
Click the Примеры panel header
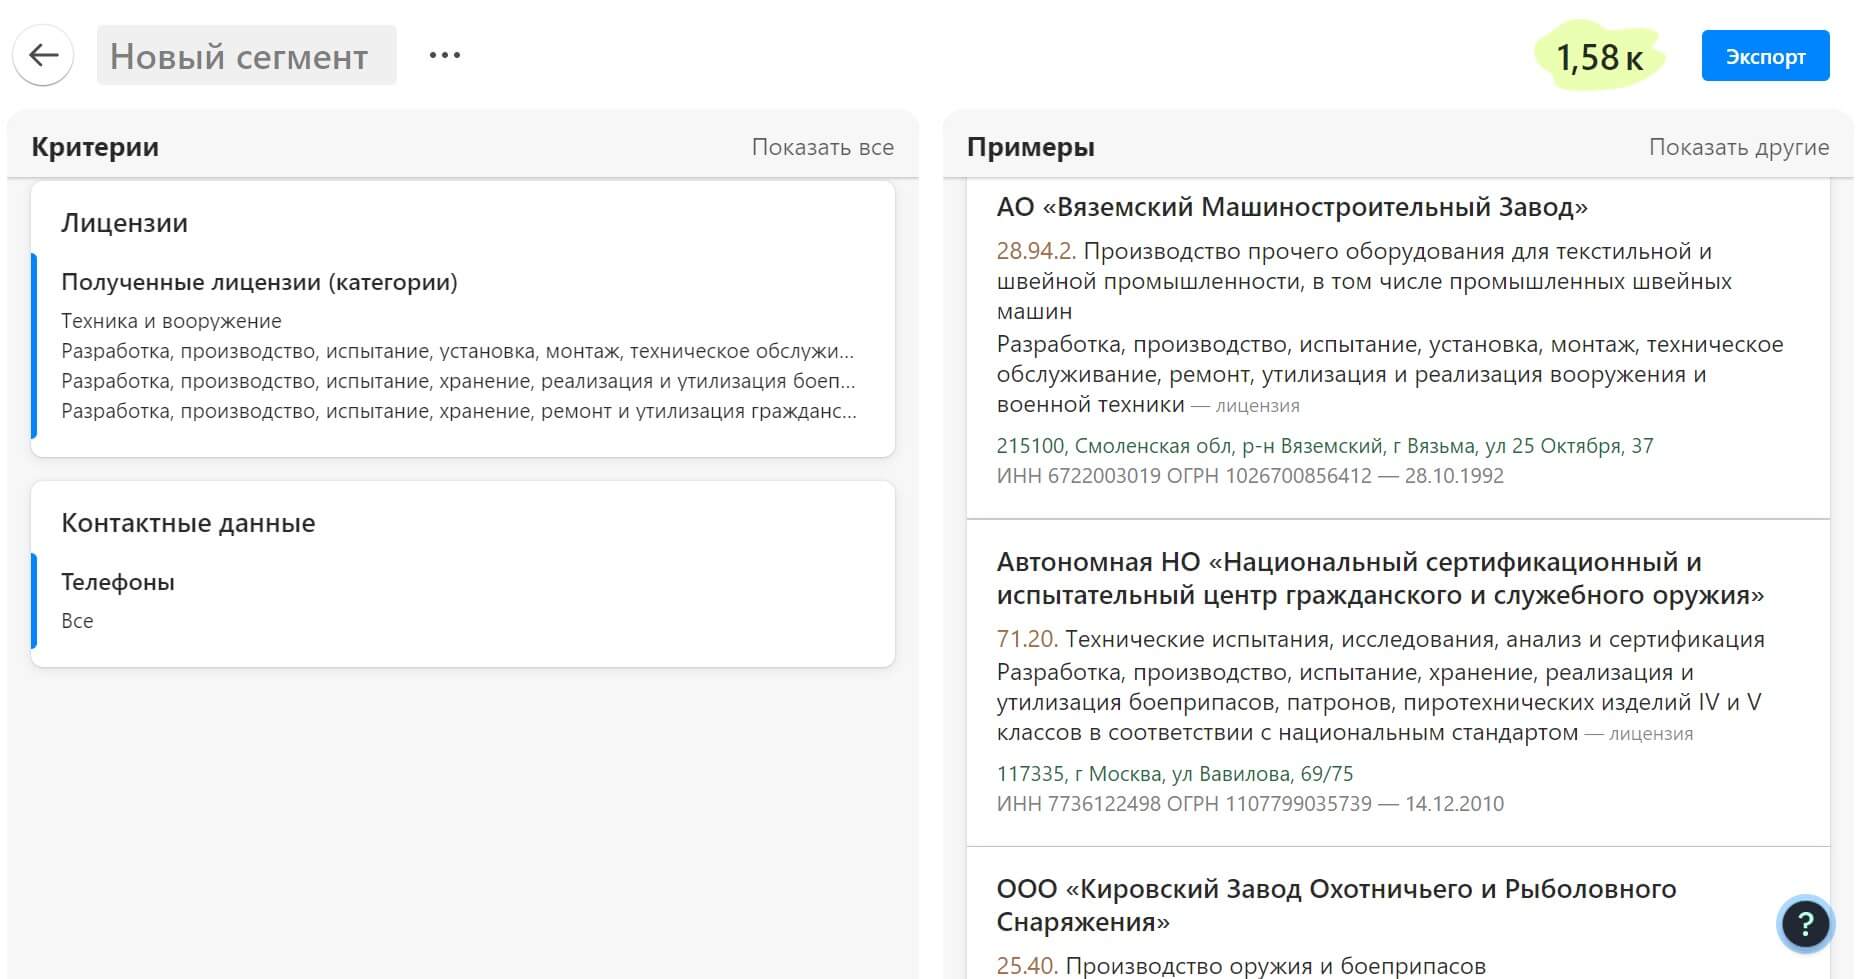click(1030, 147)
